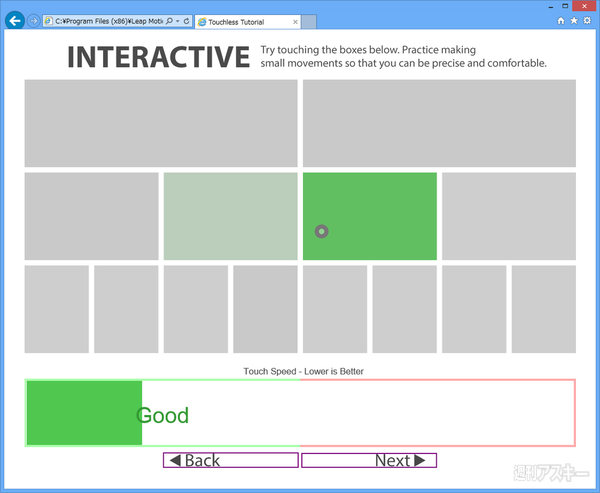The height and width of the screenshot is (493, 600).
Task: Open favorites with the star icon
Action: point(574,21)
